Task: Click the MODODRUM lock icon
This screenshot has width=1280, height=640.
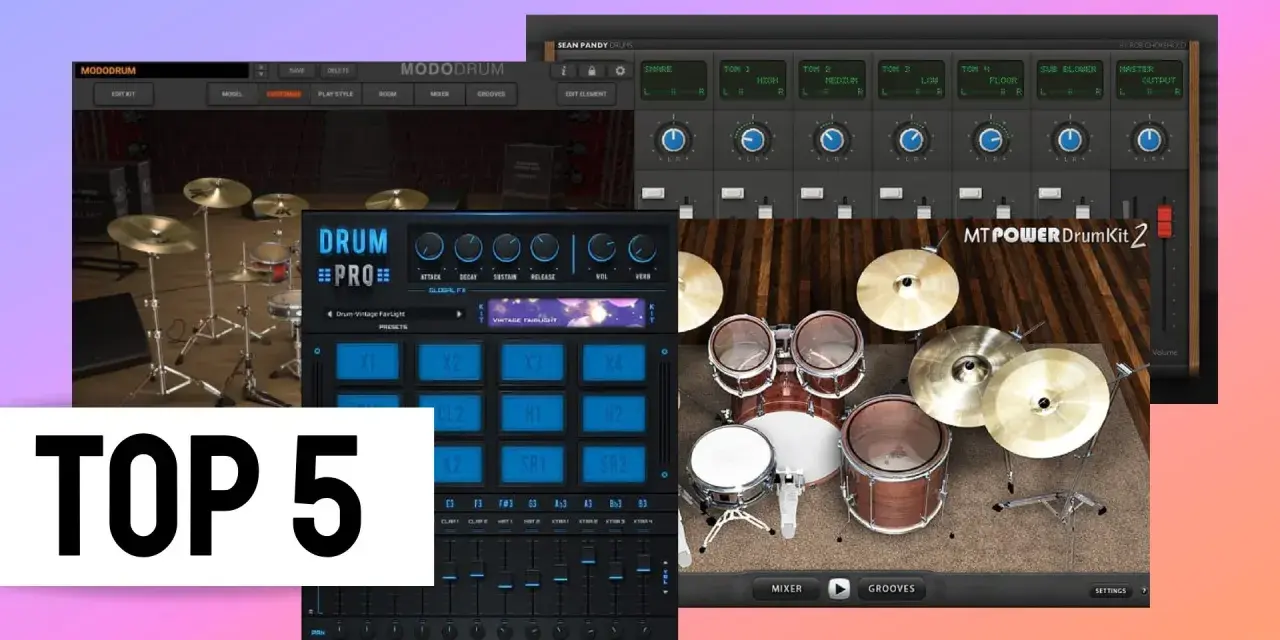Action: pos(592,71)
